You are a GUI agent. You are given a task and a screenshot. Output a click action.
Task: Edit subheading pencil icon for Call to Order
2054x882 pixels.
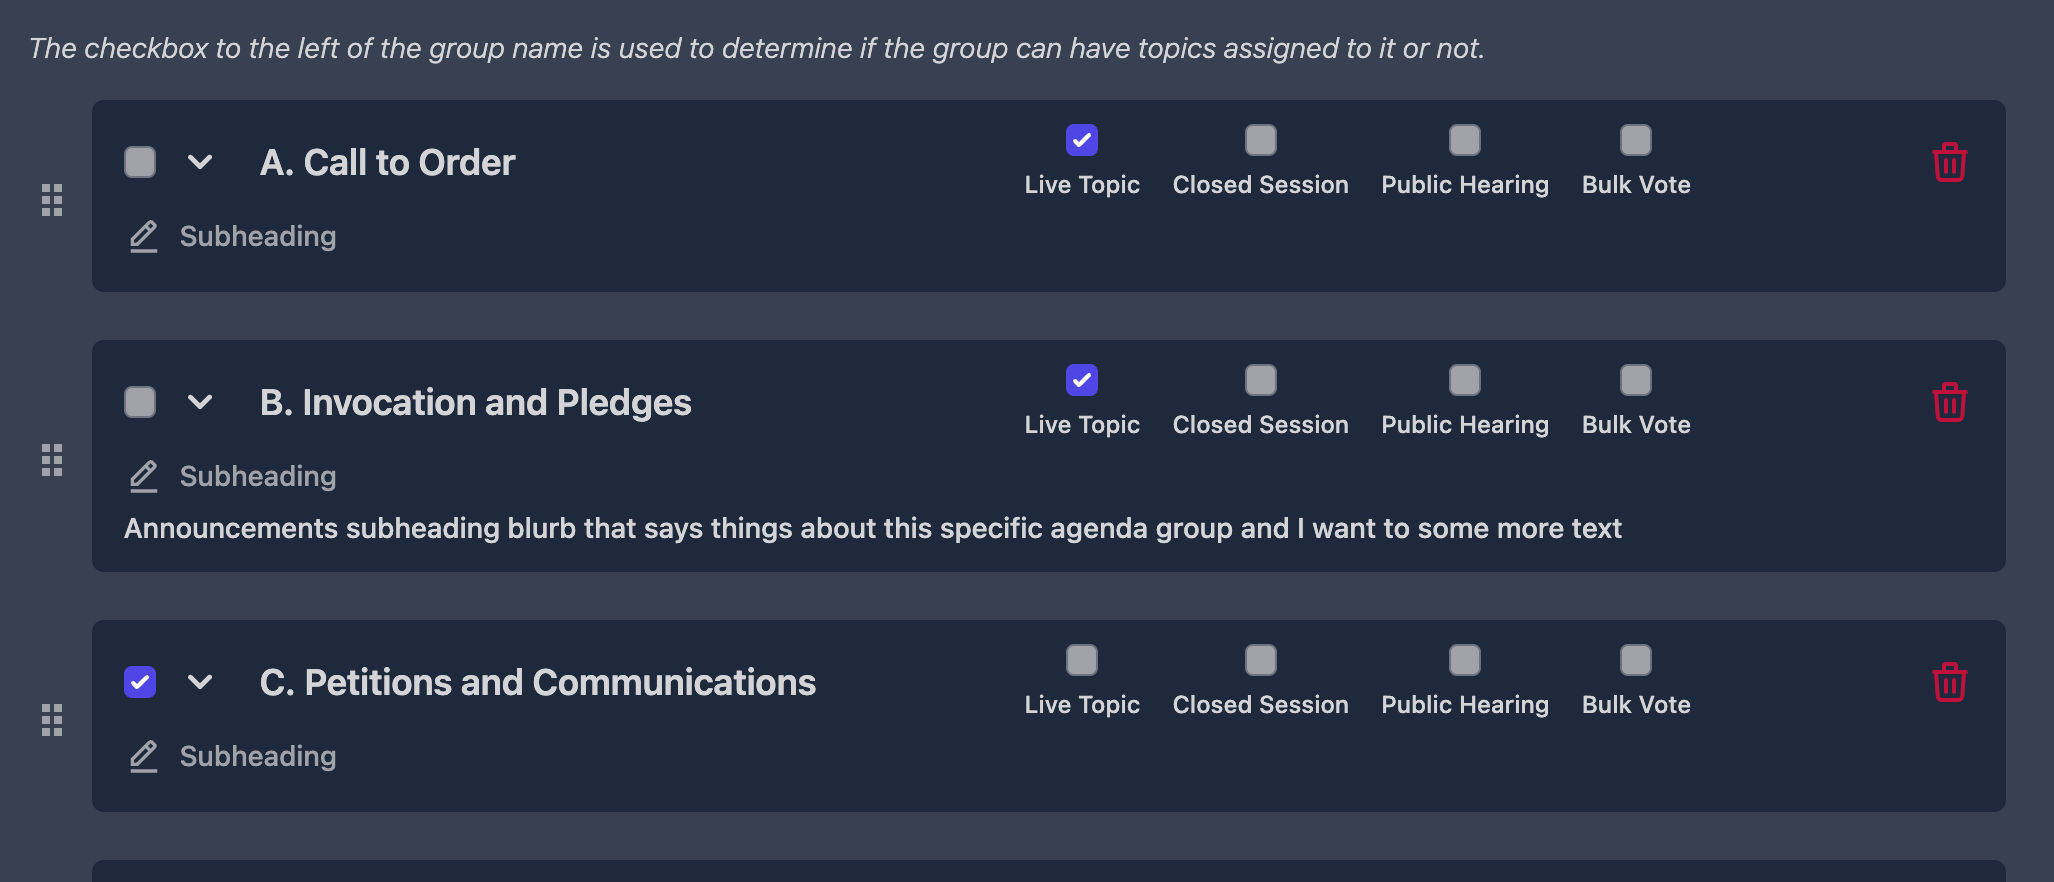[x=144, y=237]
